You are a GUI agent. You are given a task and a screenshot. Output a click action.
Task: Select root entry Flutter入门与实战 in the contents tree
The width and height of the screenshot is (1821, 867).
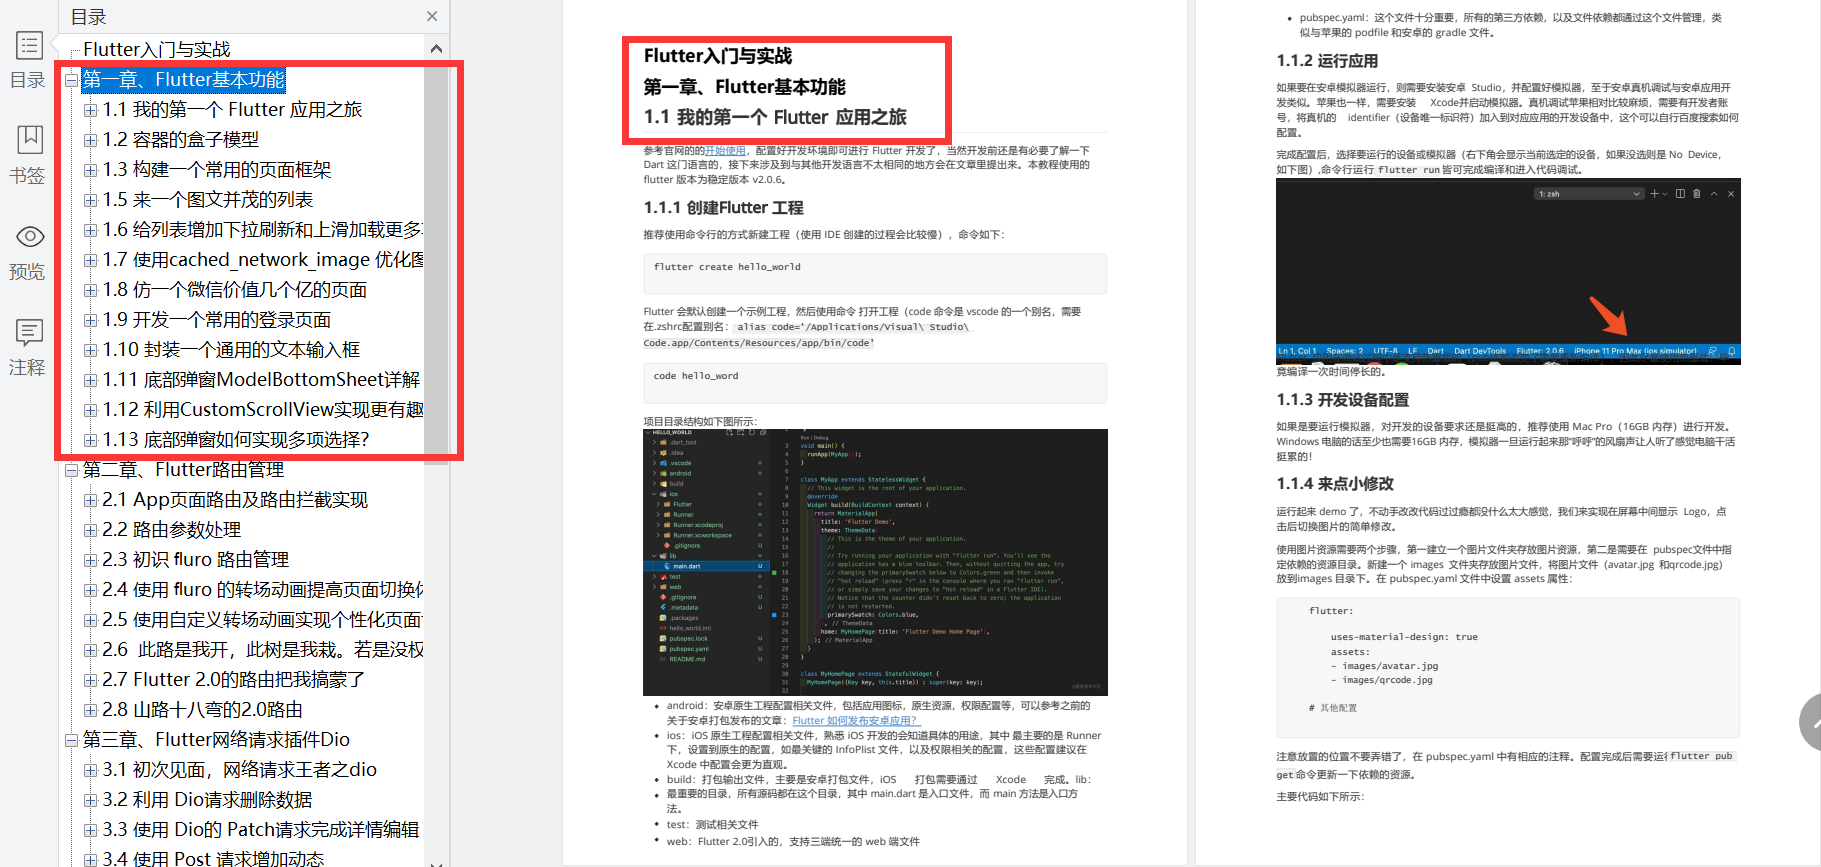pos(156,49)
